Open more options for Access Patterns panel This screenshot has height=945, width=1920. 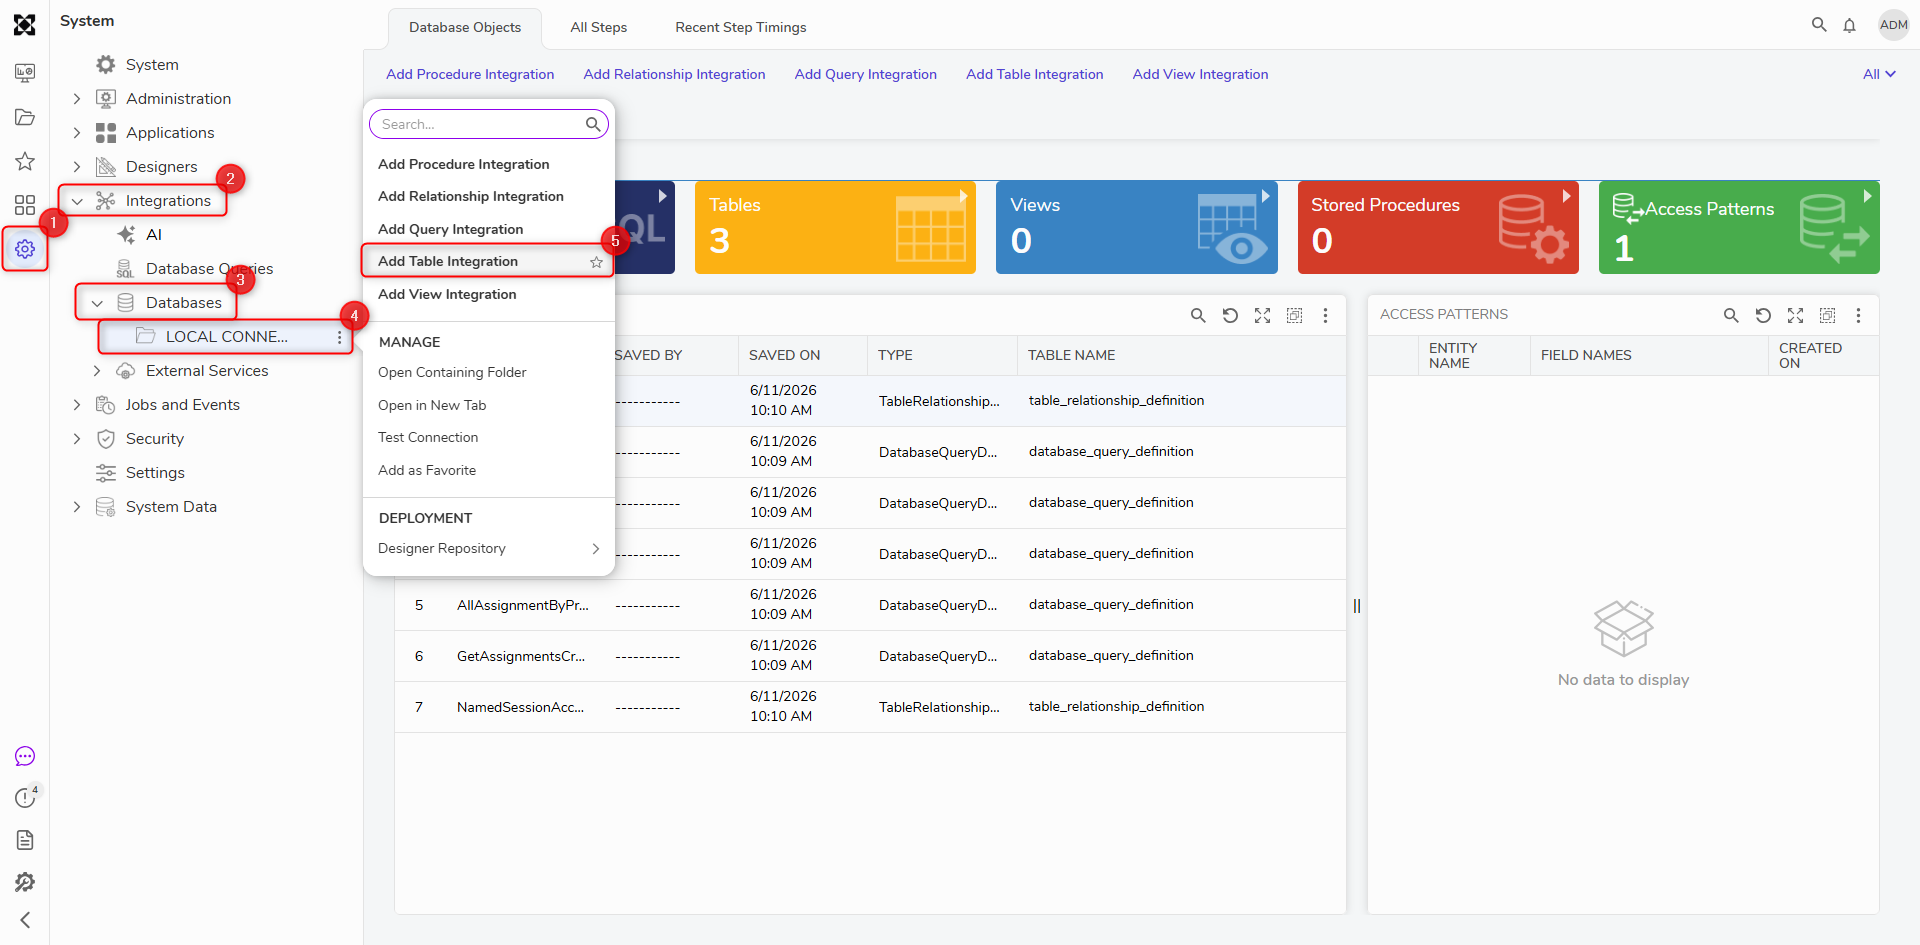(1859, 315)
